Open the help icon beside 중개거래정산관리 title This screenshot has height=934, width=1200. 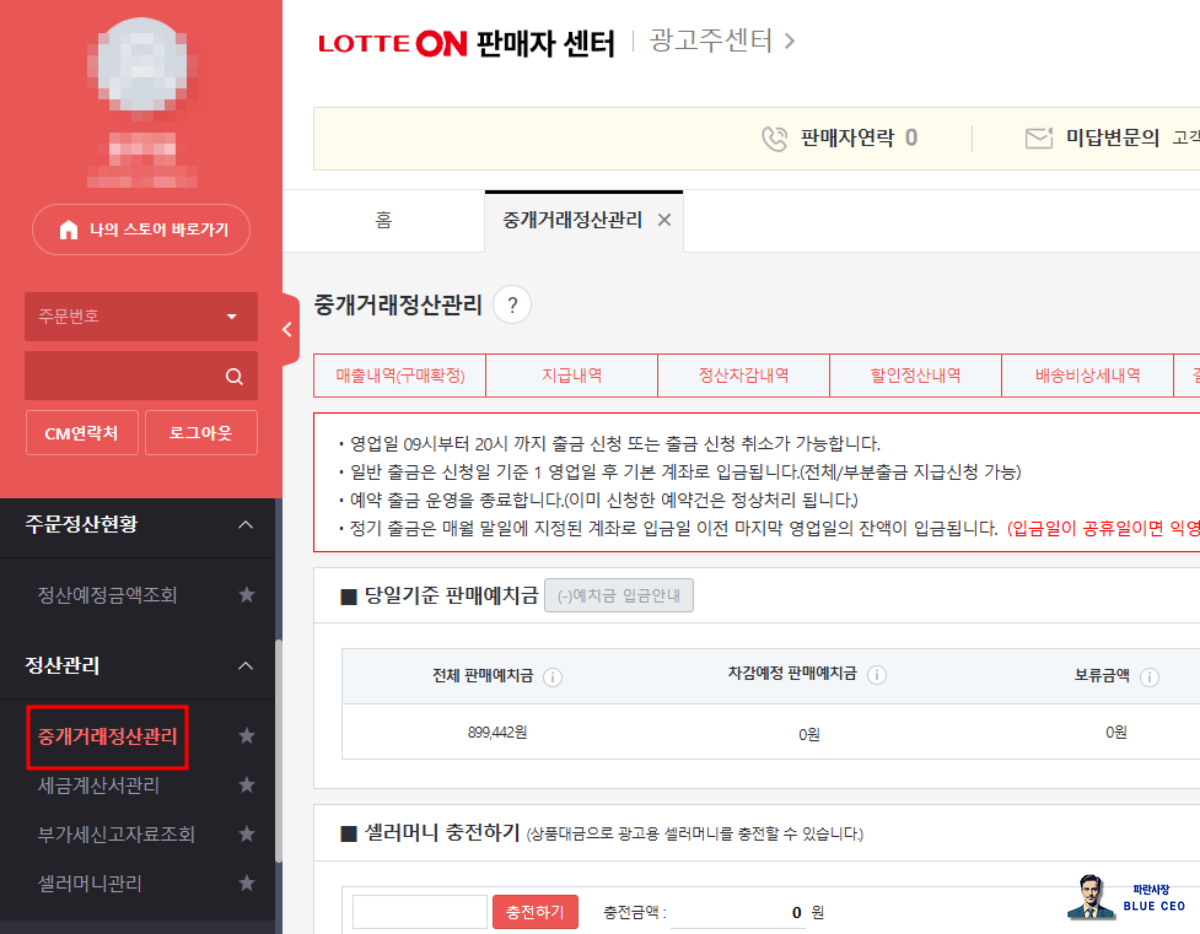[511, 304]
